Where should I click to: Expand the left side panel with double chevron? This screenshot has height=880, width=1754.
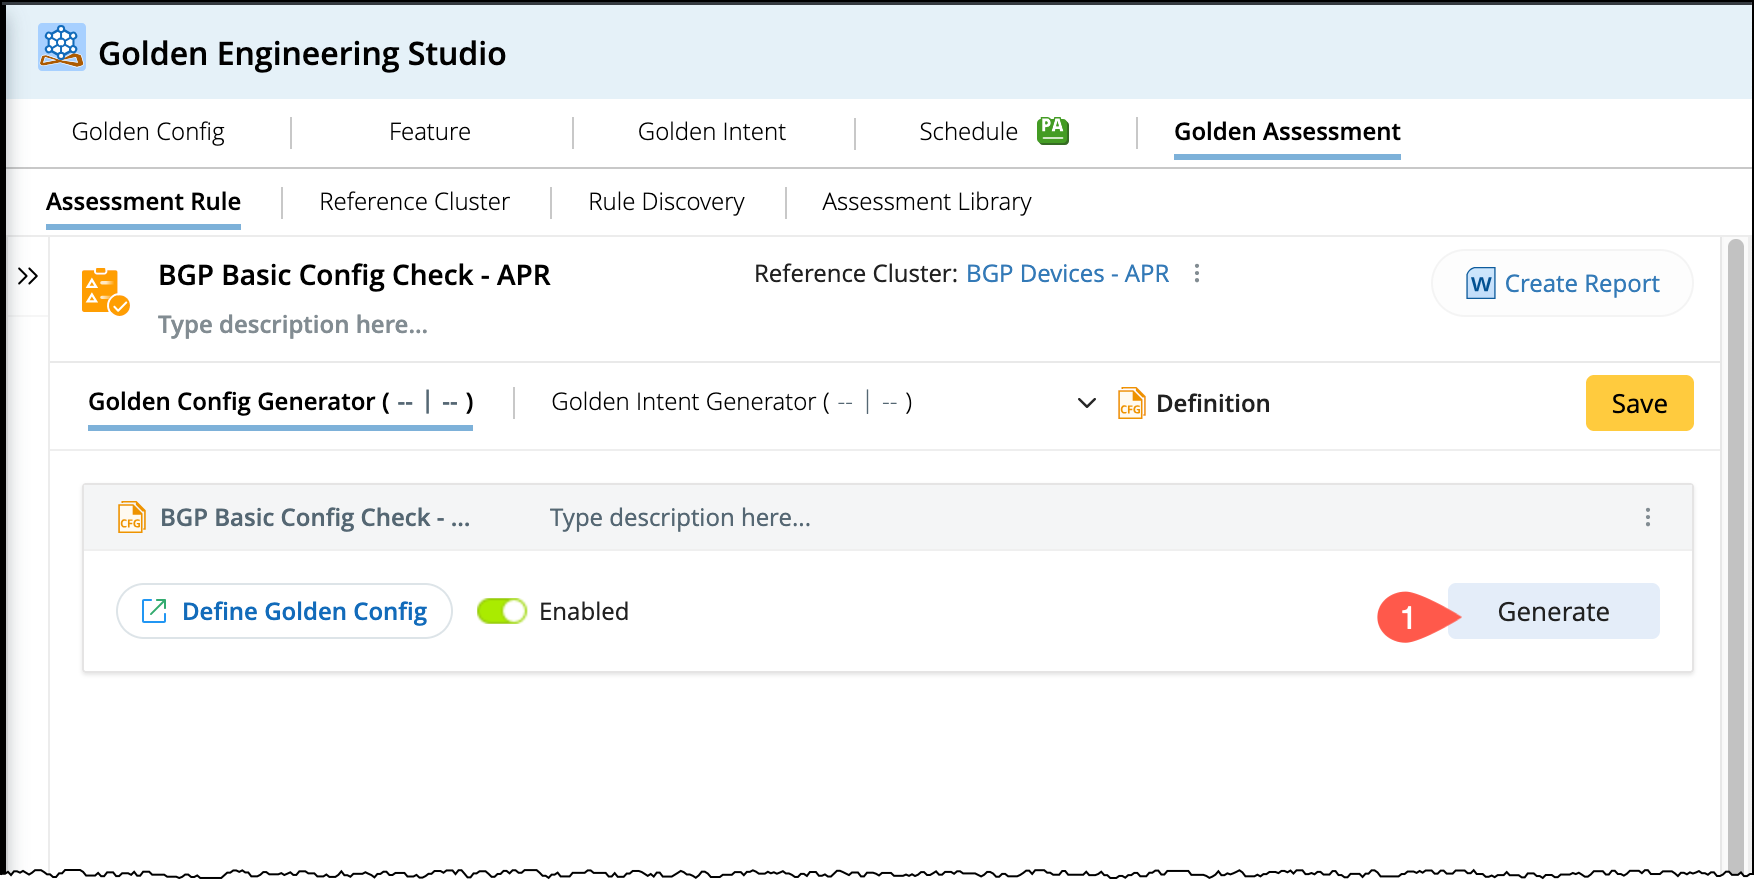pyautogui.click(x=28, y=276)
